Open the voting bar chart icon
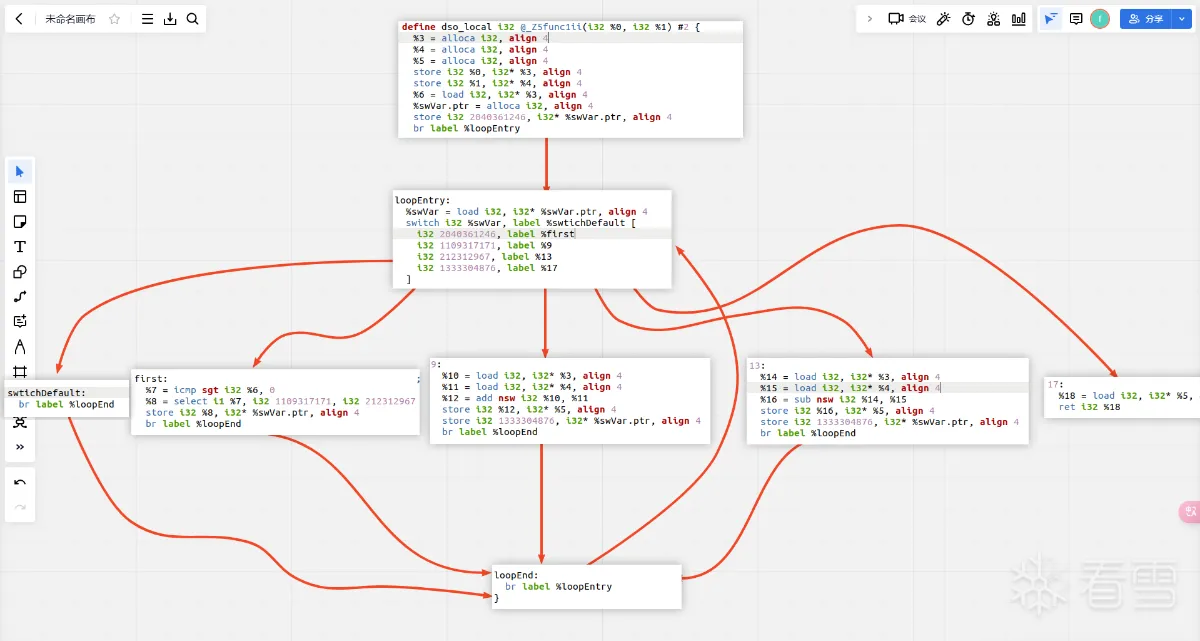This screenshot has height=641, width=1200. point(1019,19)
